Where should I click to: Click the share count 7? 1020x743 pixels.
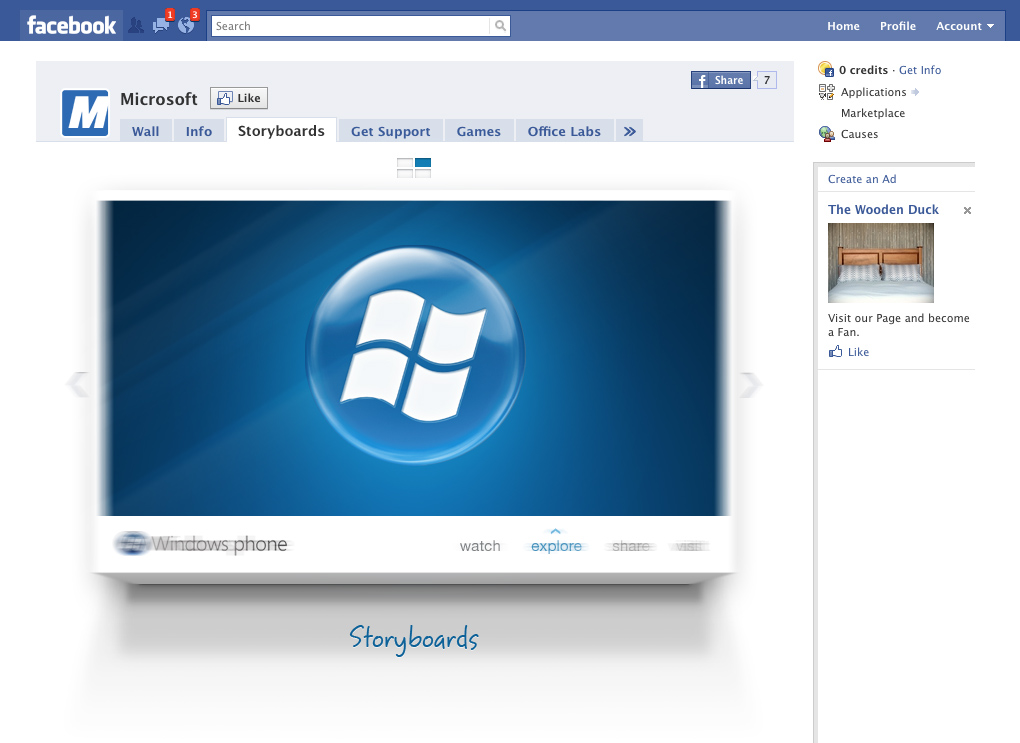click(767, 80)
